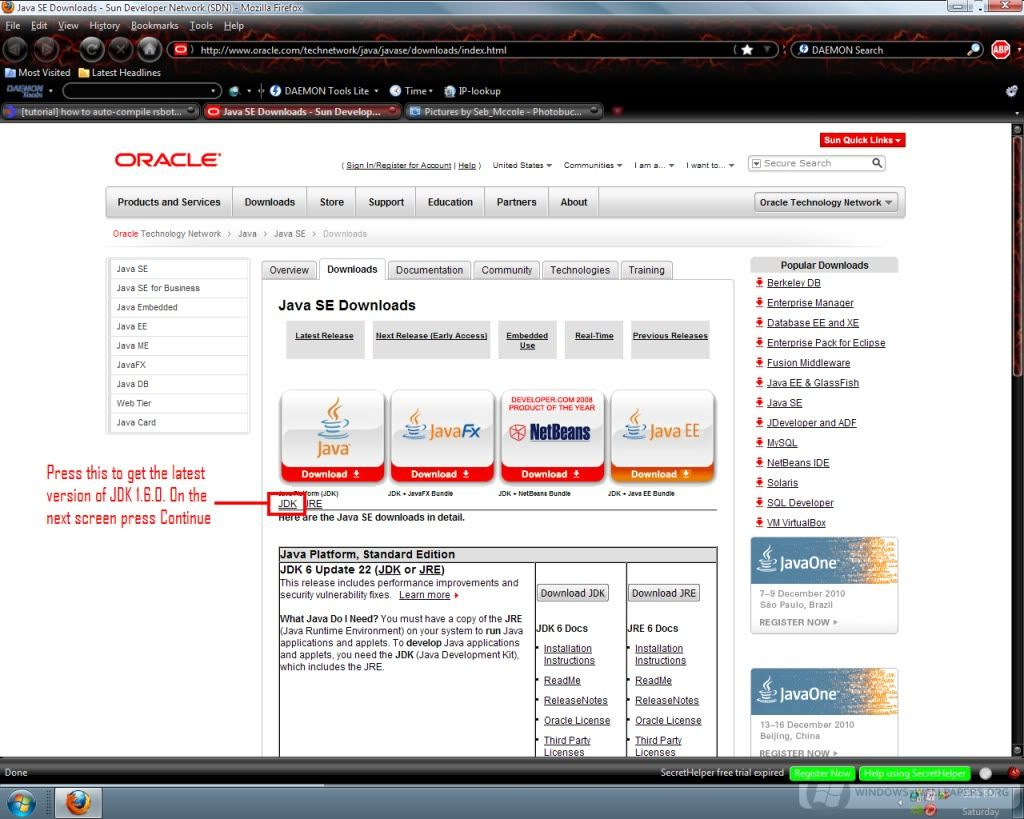1024x819 pixels.
Task: Expand the 'I want to...' dropdown
Action: (710, 165)
